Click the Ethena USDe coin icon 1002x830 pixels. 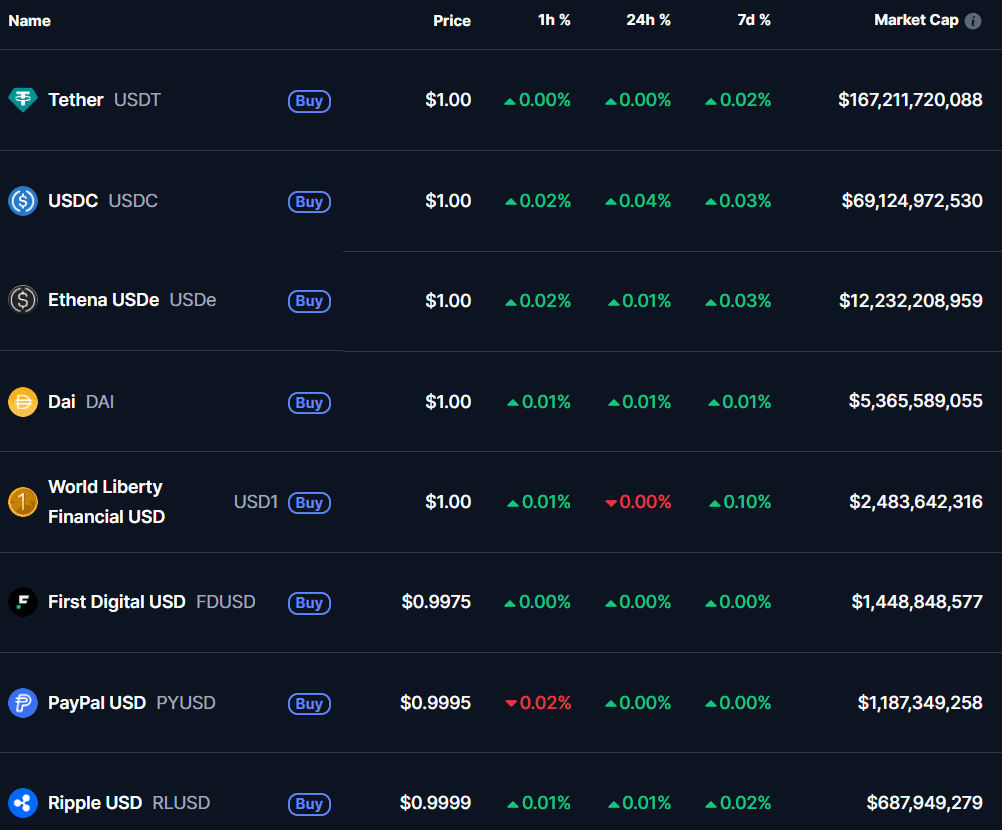coord(23,300)
